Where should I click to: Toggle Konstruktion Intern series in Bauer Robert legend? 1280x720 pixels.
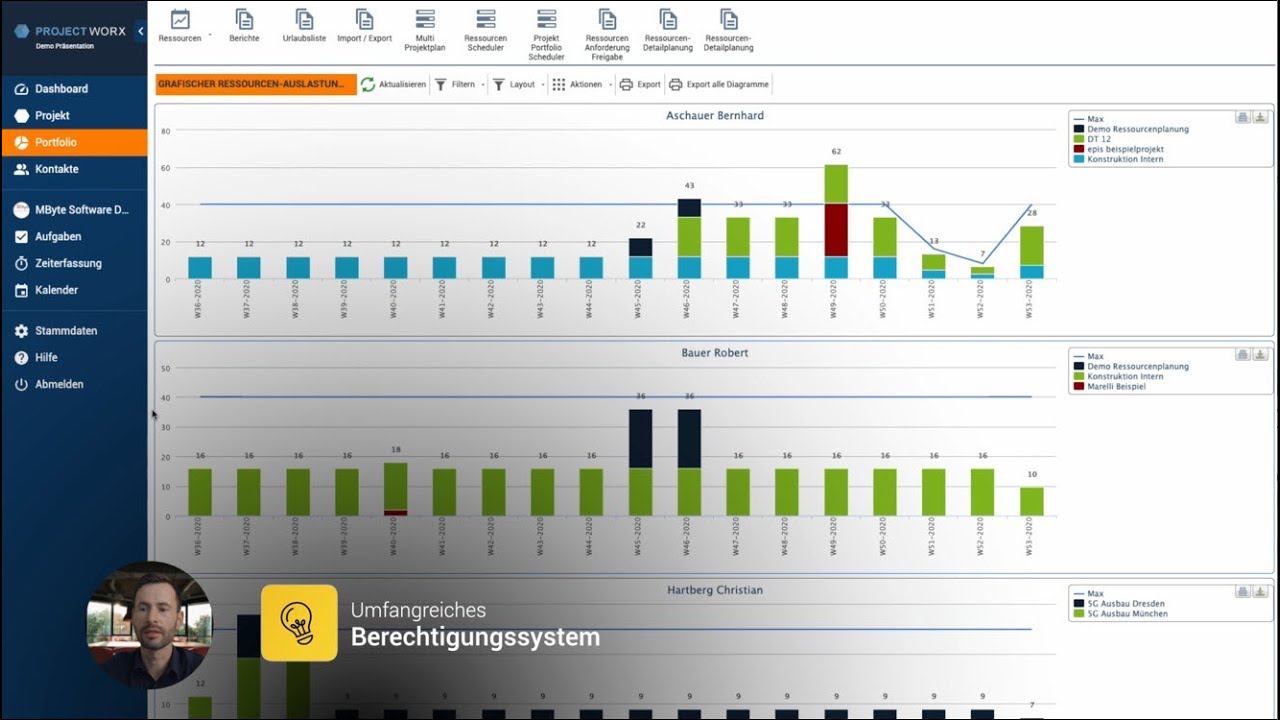click(x=1125, y=376)
